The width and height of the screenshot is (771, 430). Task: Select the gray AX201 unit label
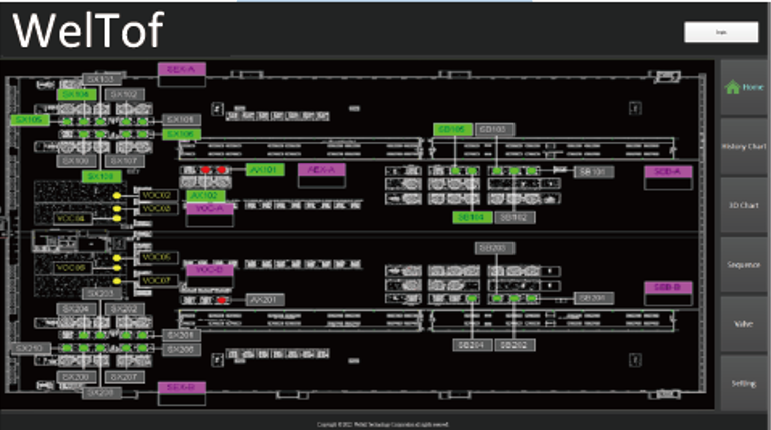click(267, 299)
